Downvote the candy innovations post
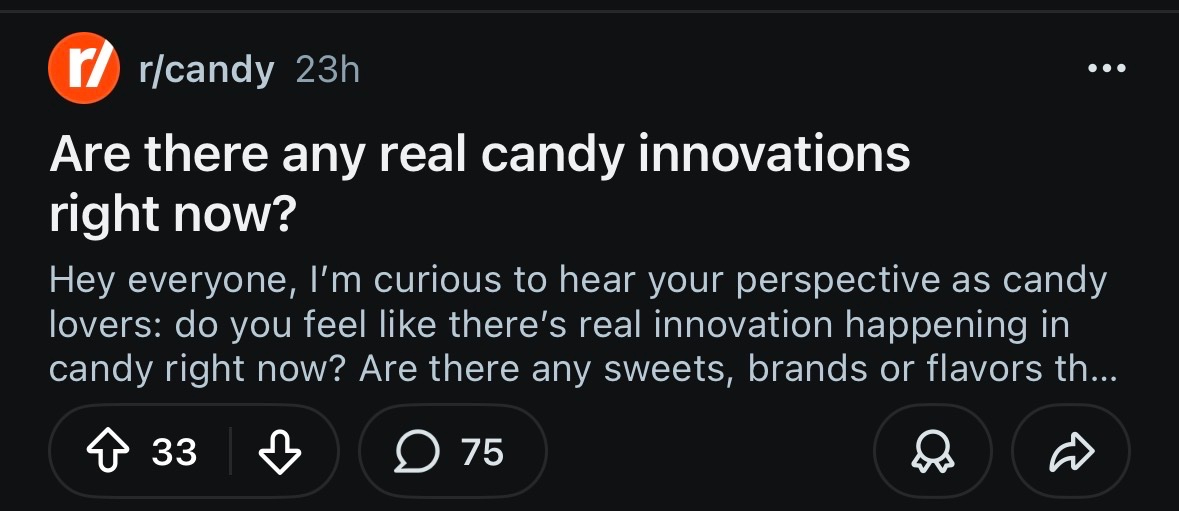Screen dimensions: 1179x511 280,452
